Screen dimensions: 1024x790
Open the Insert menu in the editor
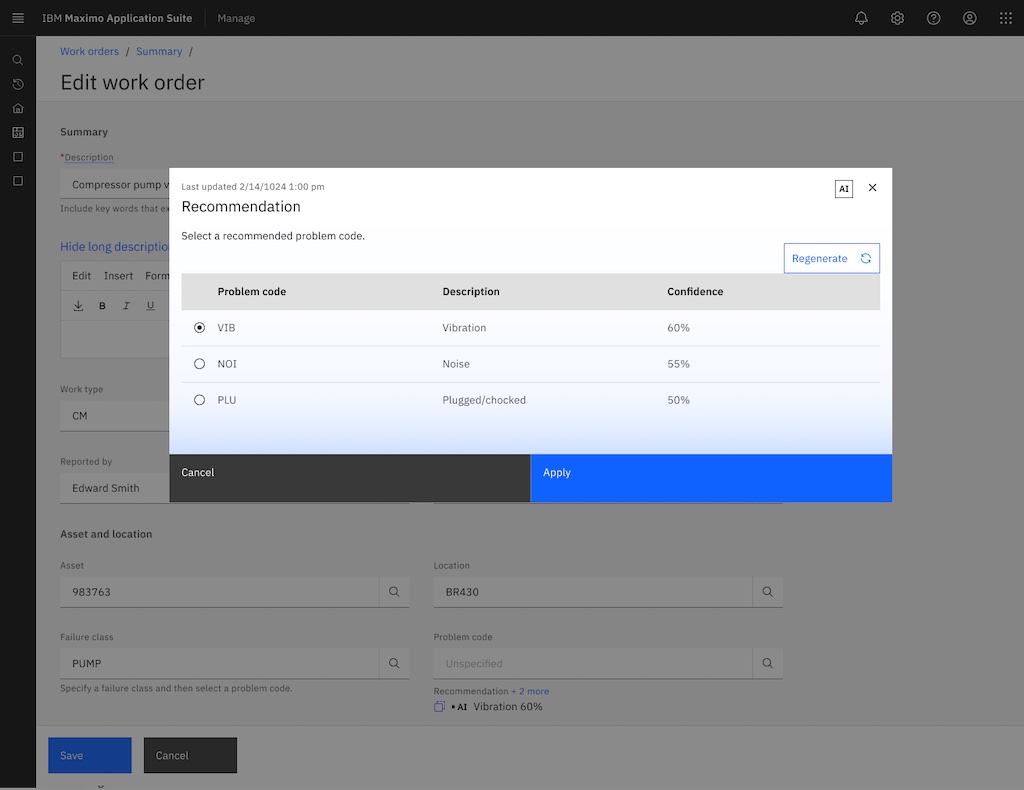[x=118, y=275]
